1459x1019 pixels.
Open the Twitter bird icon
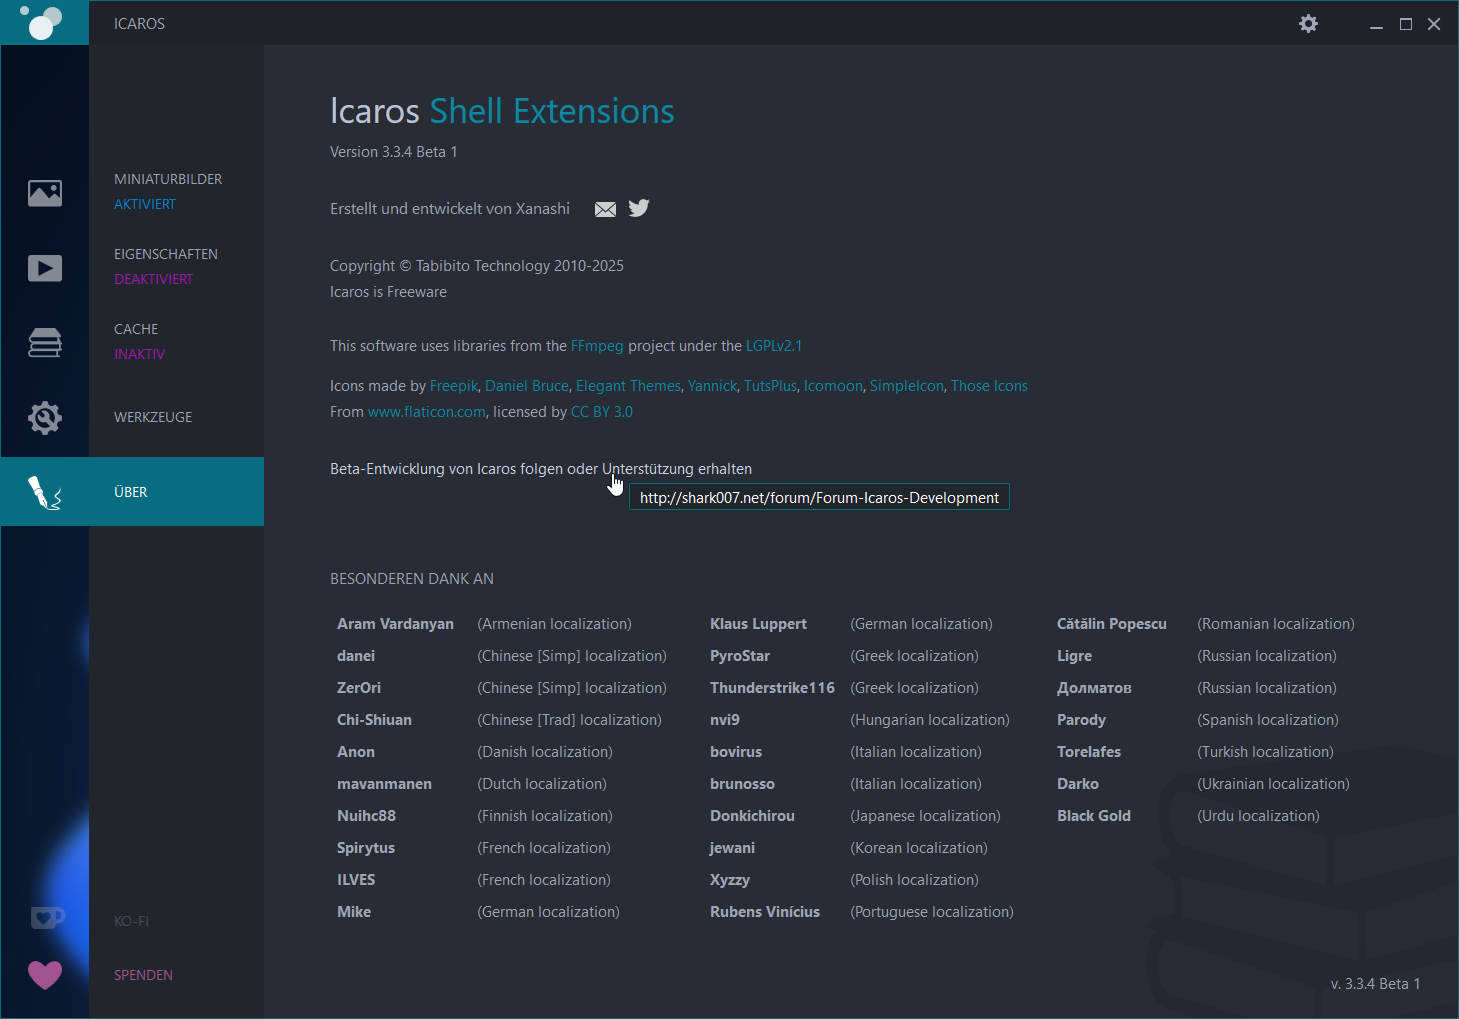pos(639,208)
